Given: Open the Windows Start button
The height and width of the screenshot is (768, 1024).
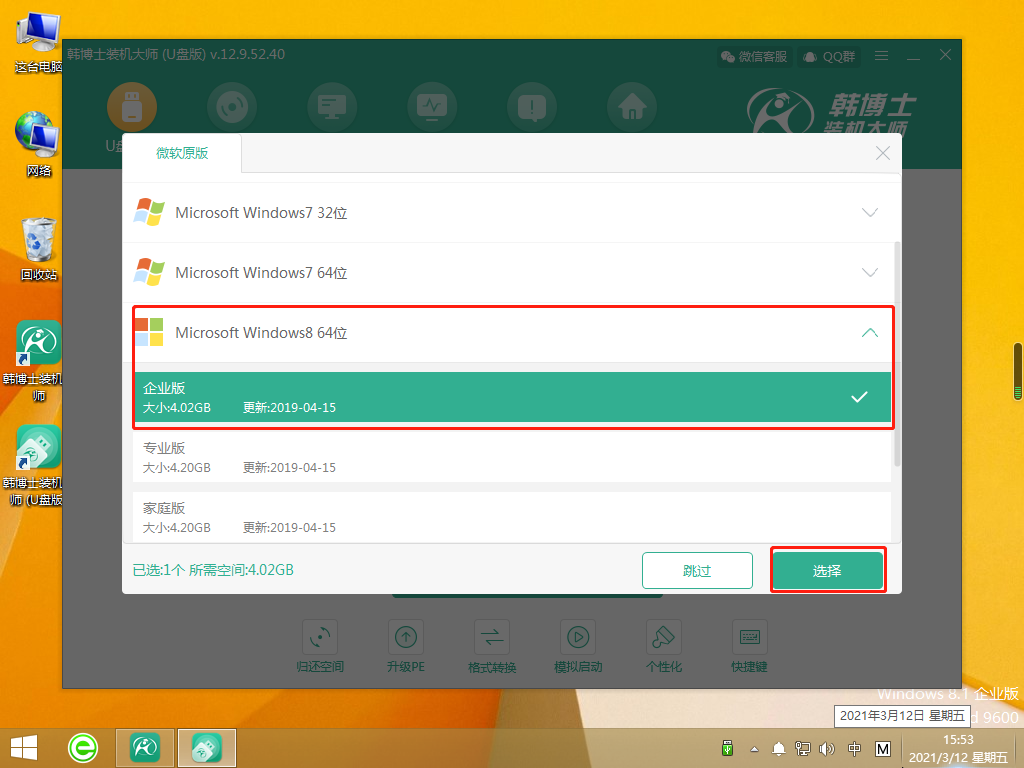Looking at the screenshot, I should (24, 747).
